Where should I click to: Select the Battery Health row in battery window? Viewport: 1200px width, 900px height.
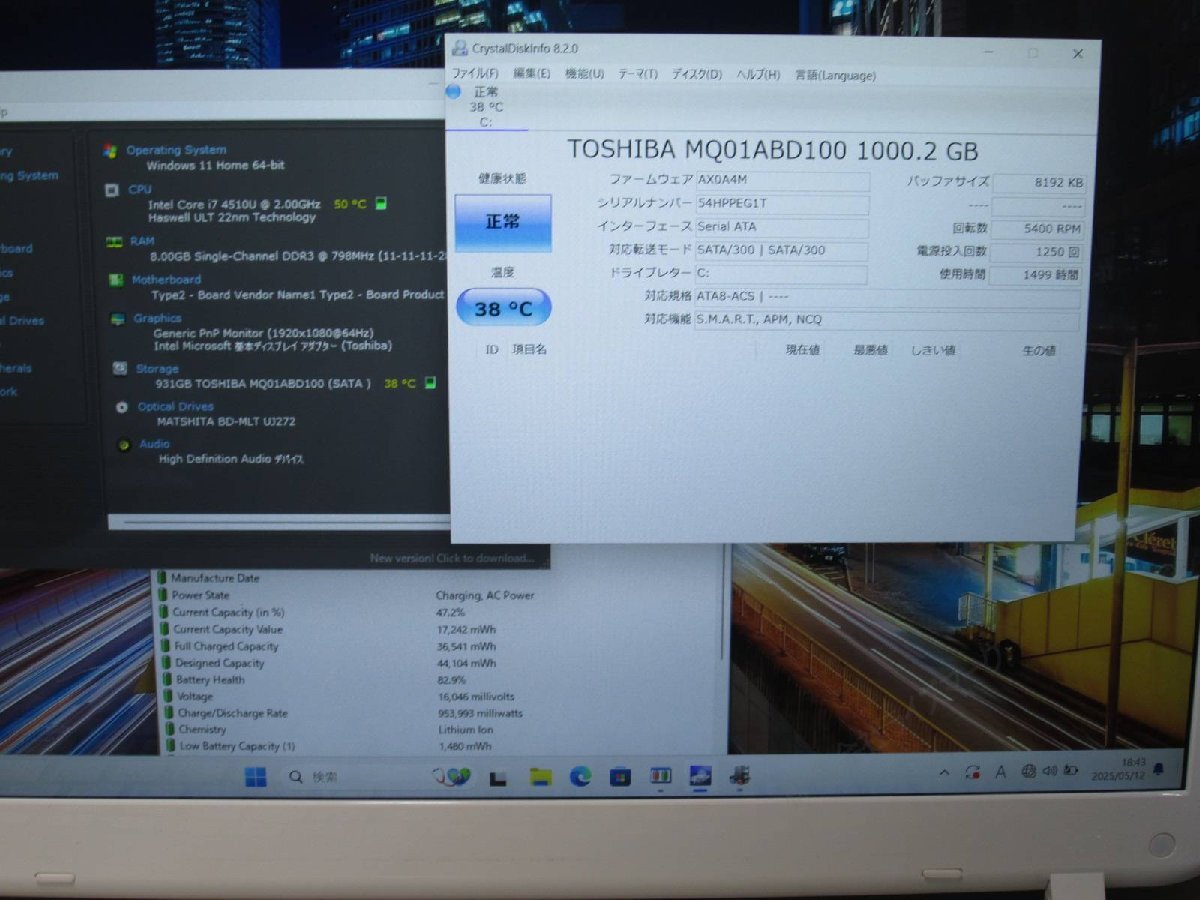click(440, 680)
